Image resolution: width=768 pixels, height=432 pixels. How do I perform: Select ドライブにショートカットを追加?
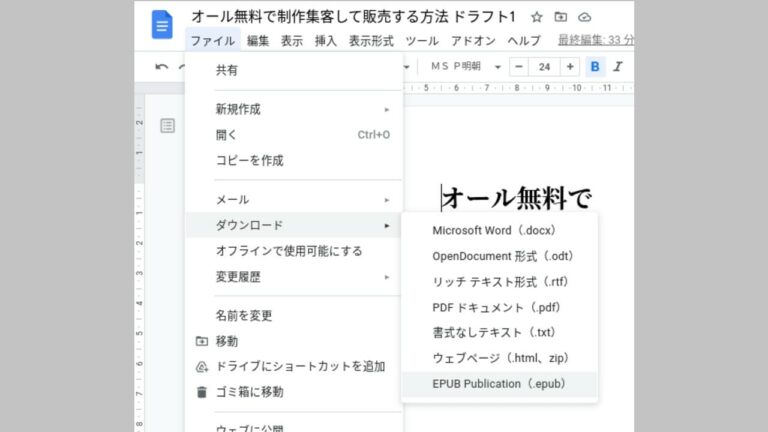point(294,366)
